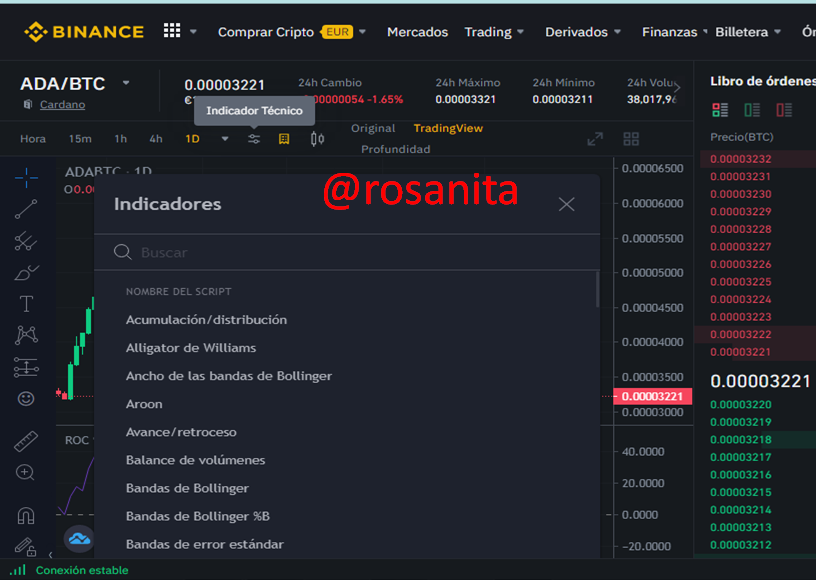
Task: Click the Buscar indicator search field
Action: point(347,252)
